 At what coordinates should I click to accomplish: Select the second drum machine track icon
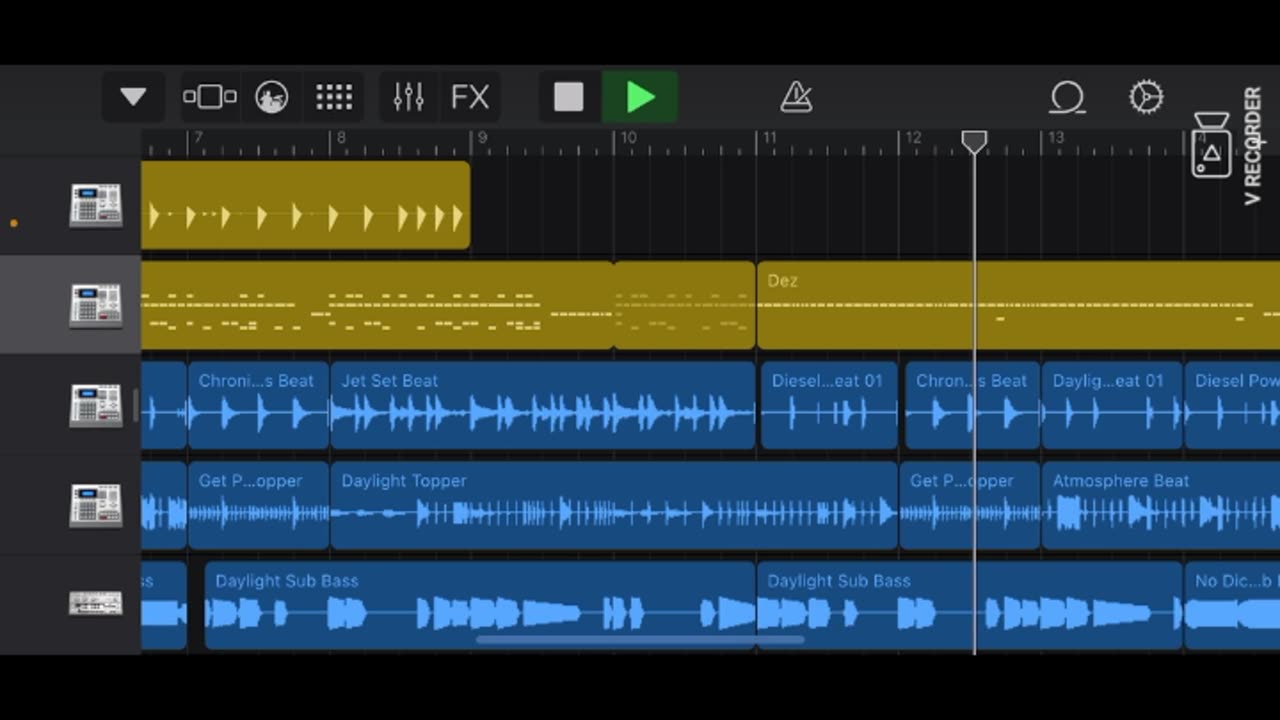[x=96, y=305]
